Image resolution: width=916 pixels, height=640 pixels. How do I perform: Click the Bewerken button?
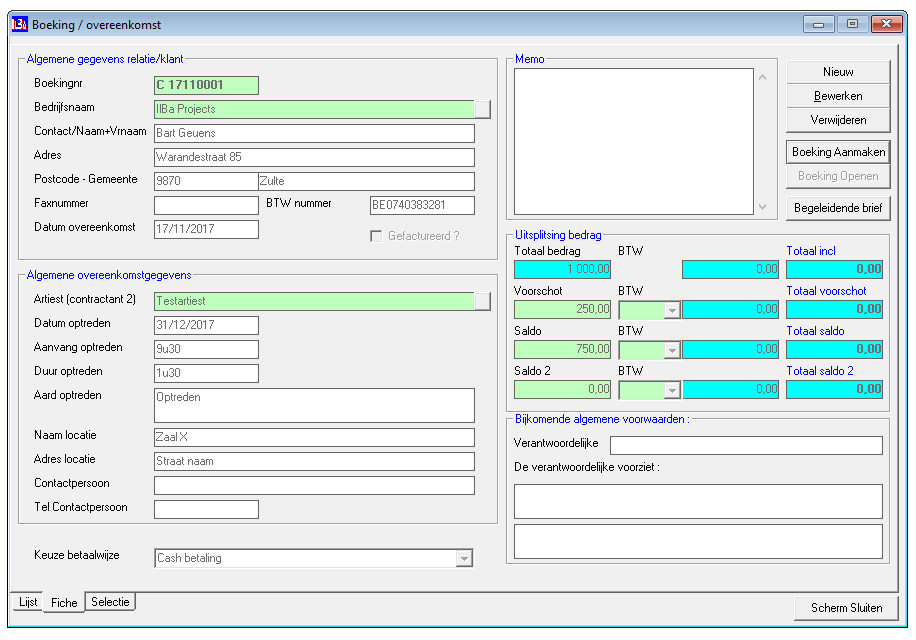point(838,96)
